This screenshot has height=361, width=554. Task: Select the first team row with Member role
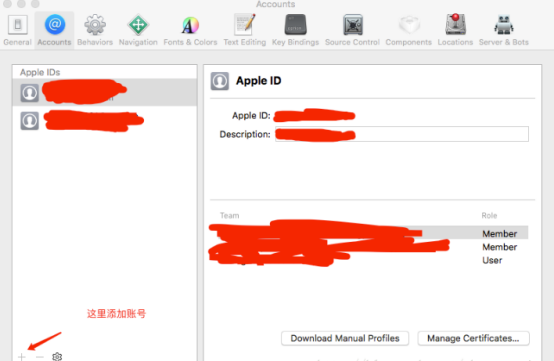click(x=369, y=233)
